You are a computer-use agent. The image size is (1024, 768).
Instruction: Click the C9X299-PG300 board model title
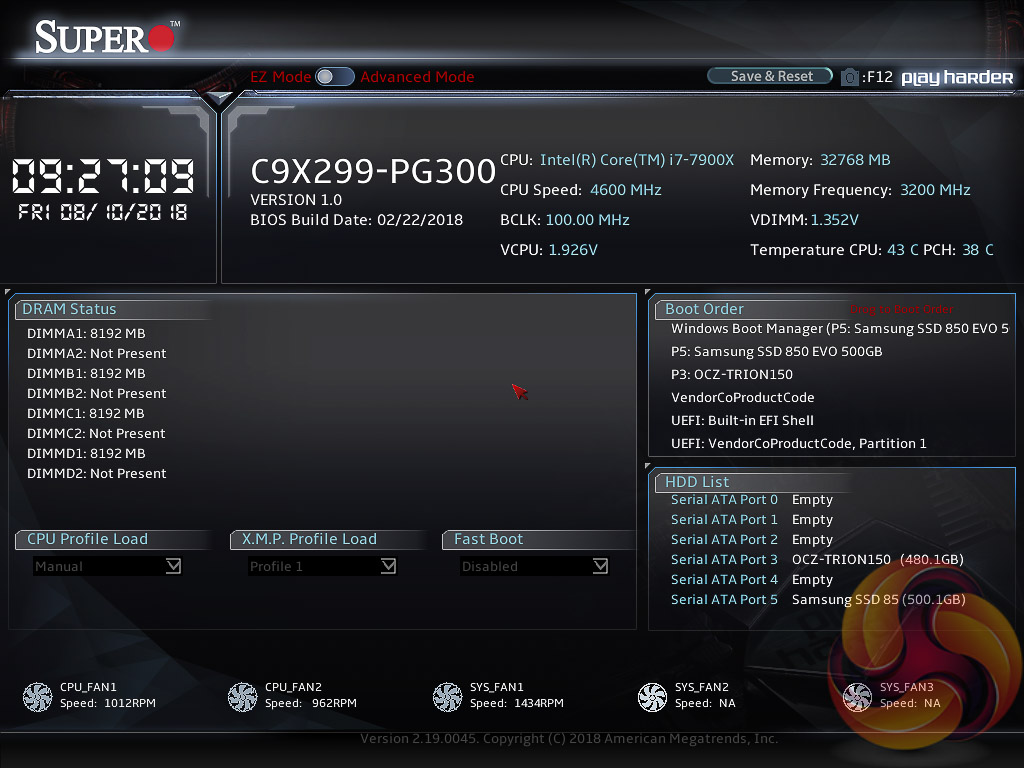[x=373, y=172]
